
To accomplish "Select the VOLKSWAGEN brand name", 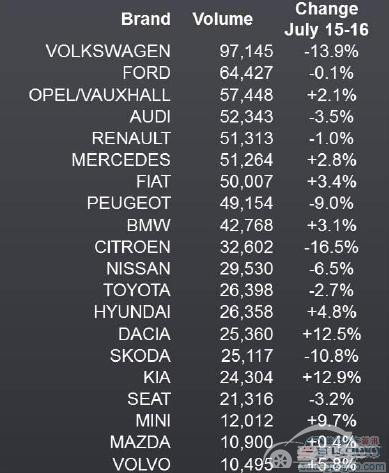I will click(x=108, y=51).
